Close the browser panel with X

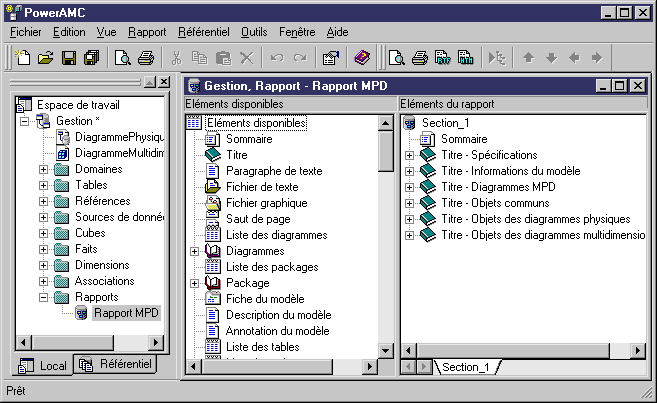pos(164,82)
